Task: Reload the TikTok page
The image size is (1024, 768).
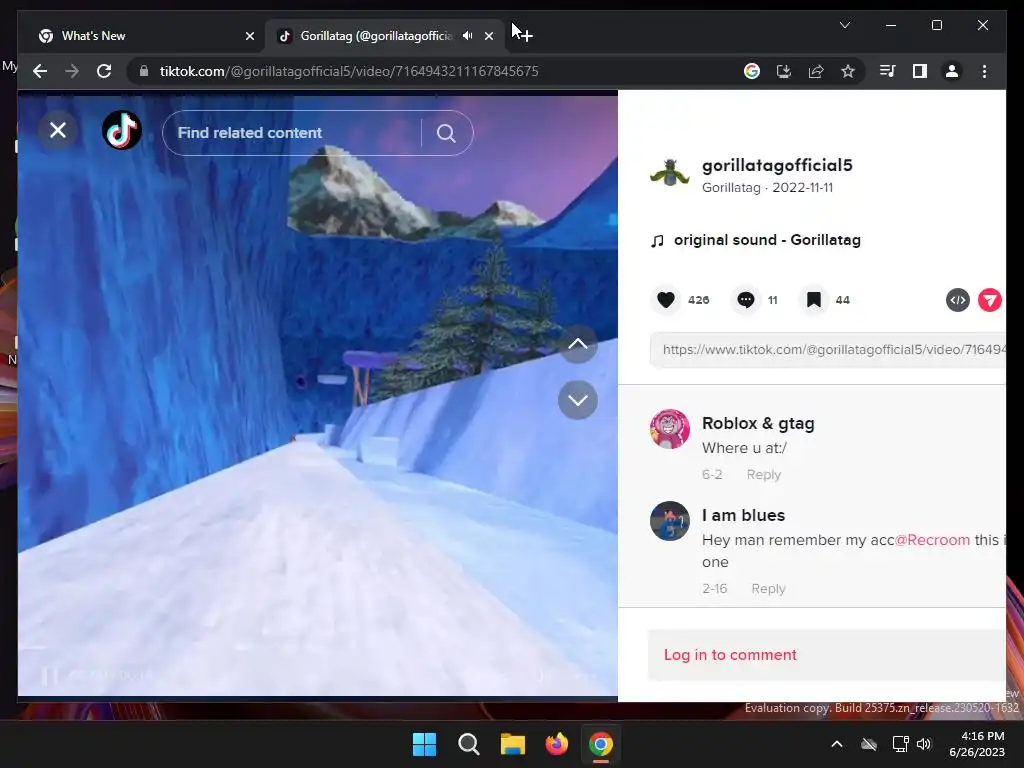Action: [104, 71]
